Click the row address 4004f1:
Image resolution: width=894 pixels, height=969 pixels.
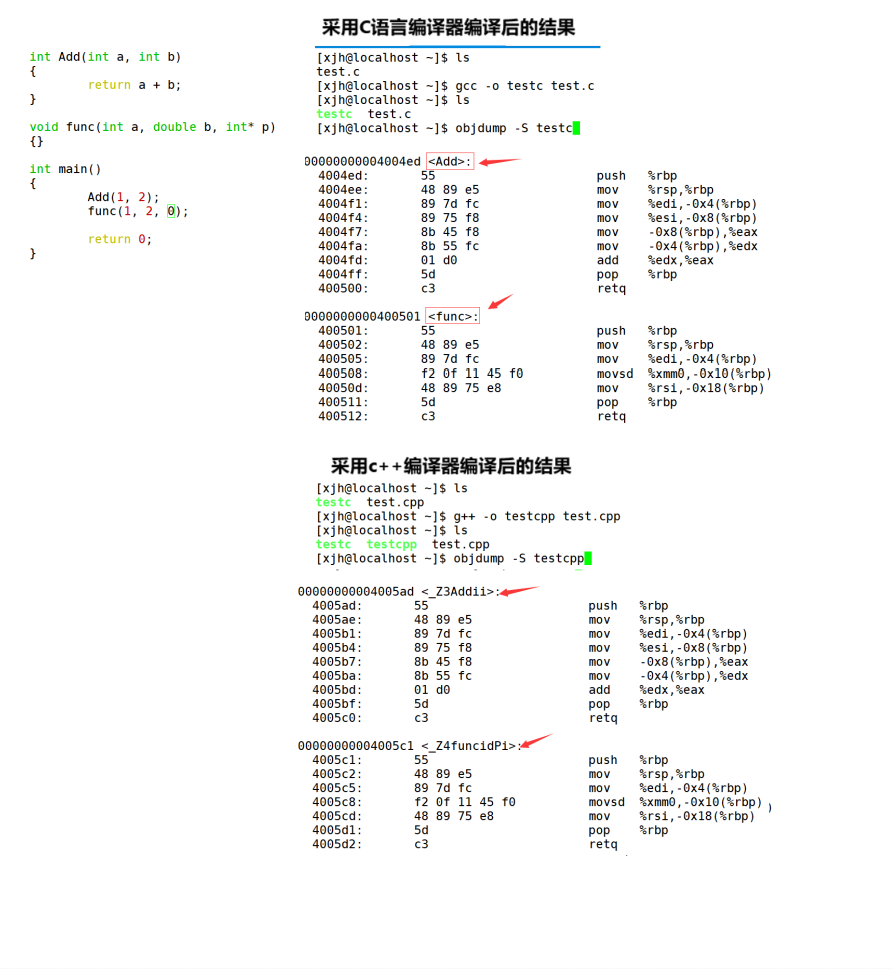click(343, 204)
